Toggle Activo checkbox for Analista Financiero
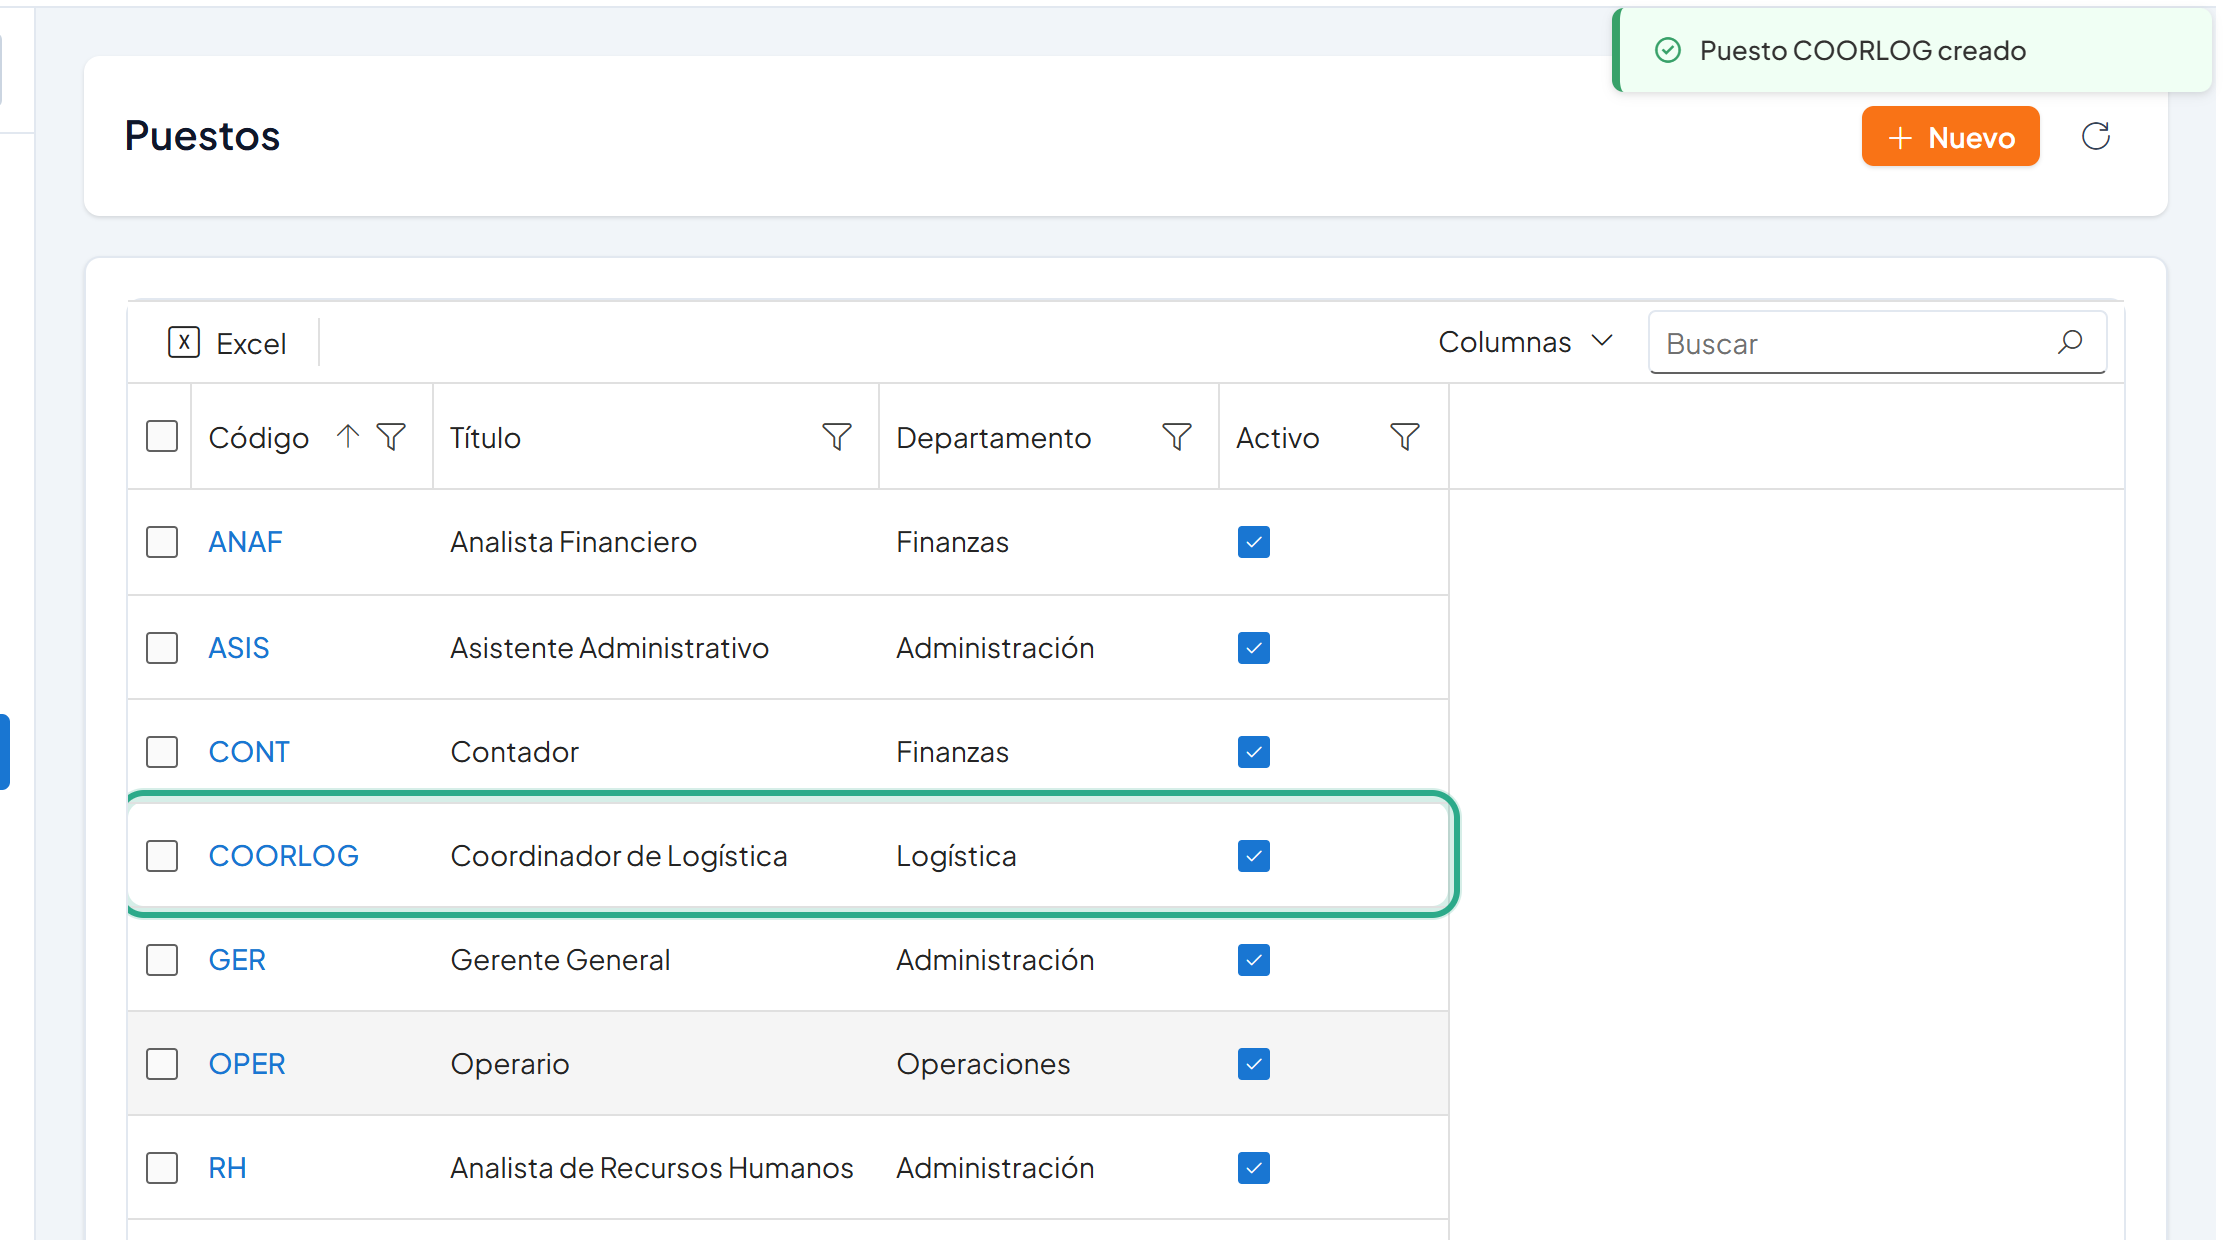The image size is (2232, 1240). (1254, 542)
